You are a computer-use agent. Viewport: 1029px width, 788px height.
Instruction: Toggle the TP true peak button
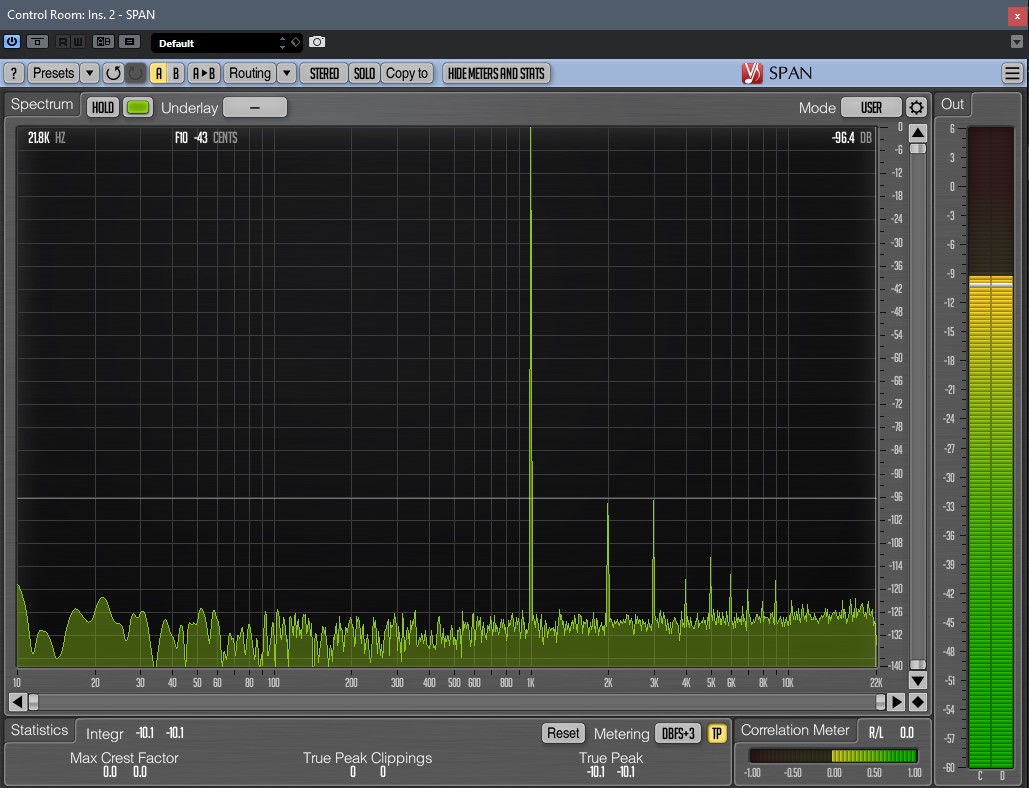(x=717, y=733)
